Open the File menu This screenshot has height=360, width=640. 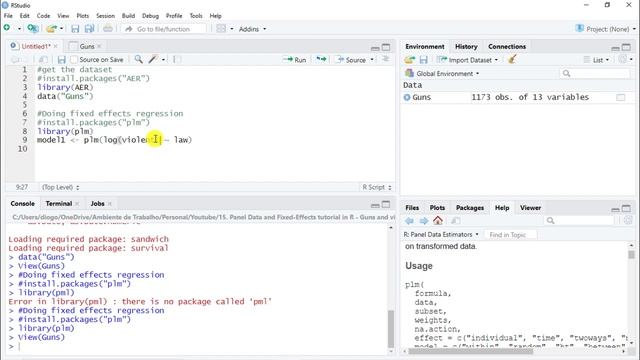click(8, 16)
